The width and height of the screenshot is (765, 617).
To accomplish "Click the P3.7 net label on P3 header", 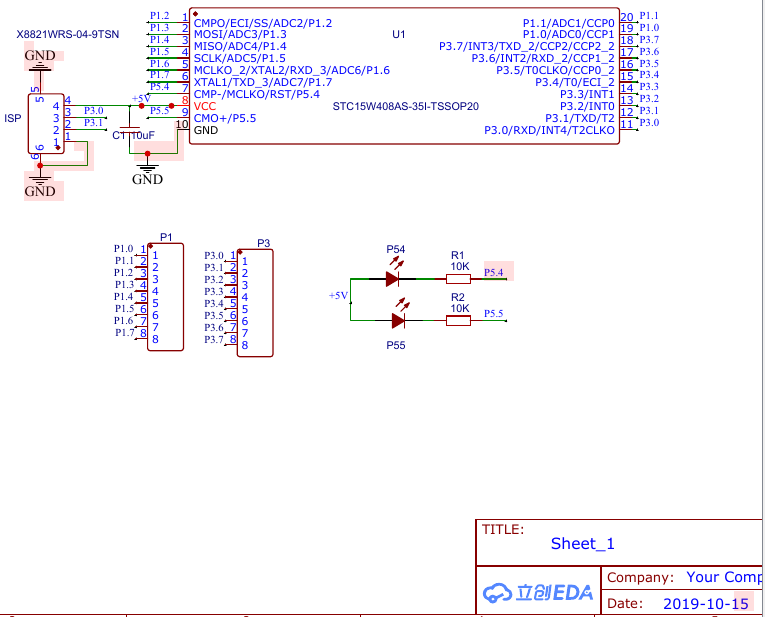I will pyautogui.click(x=214, y=339).
